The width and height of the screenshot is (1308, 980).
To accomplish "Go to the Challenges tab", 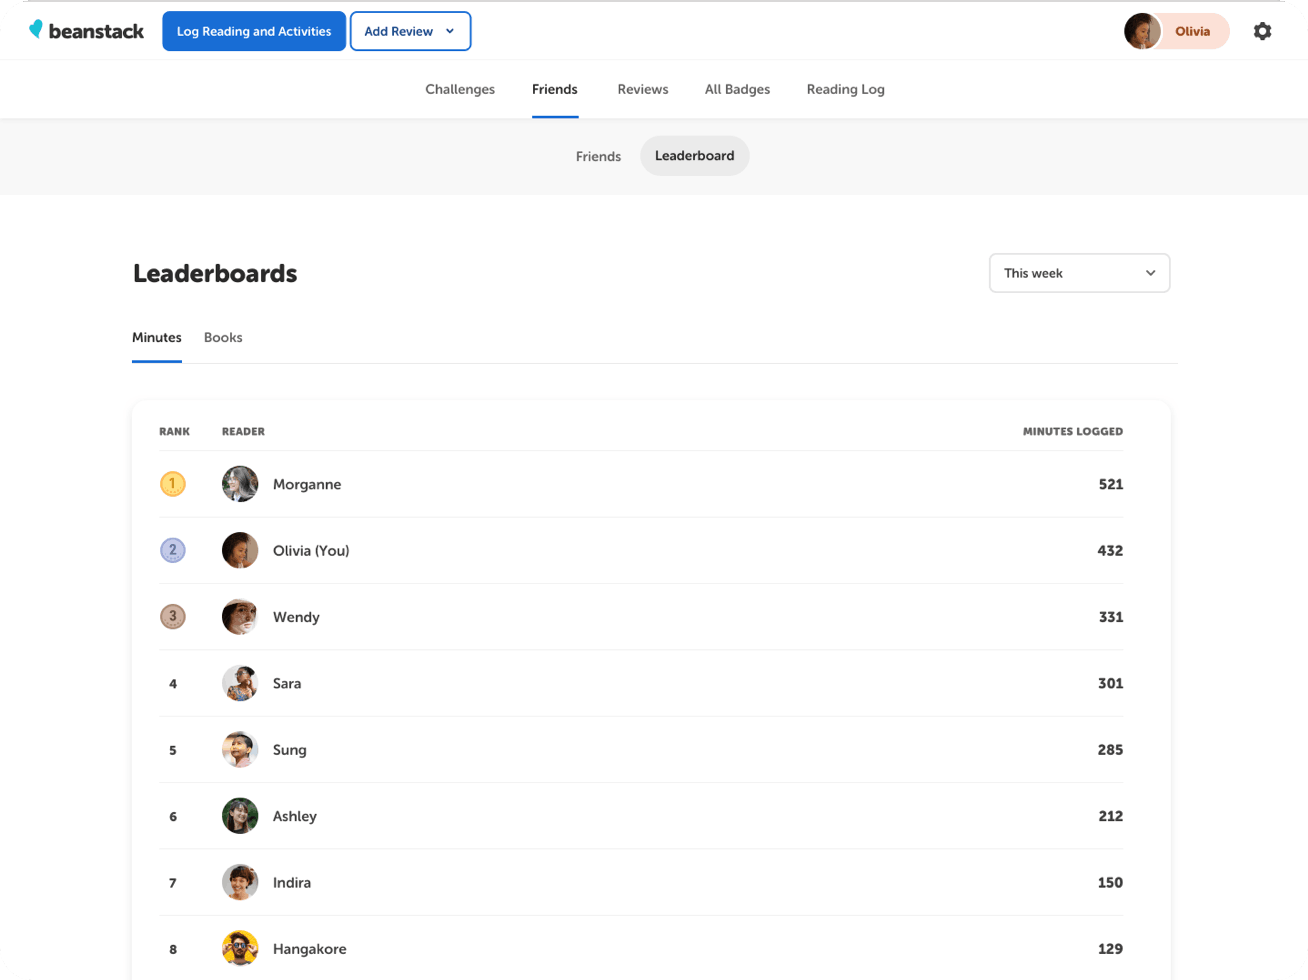I will click(460, 89).
